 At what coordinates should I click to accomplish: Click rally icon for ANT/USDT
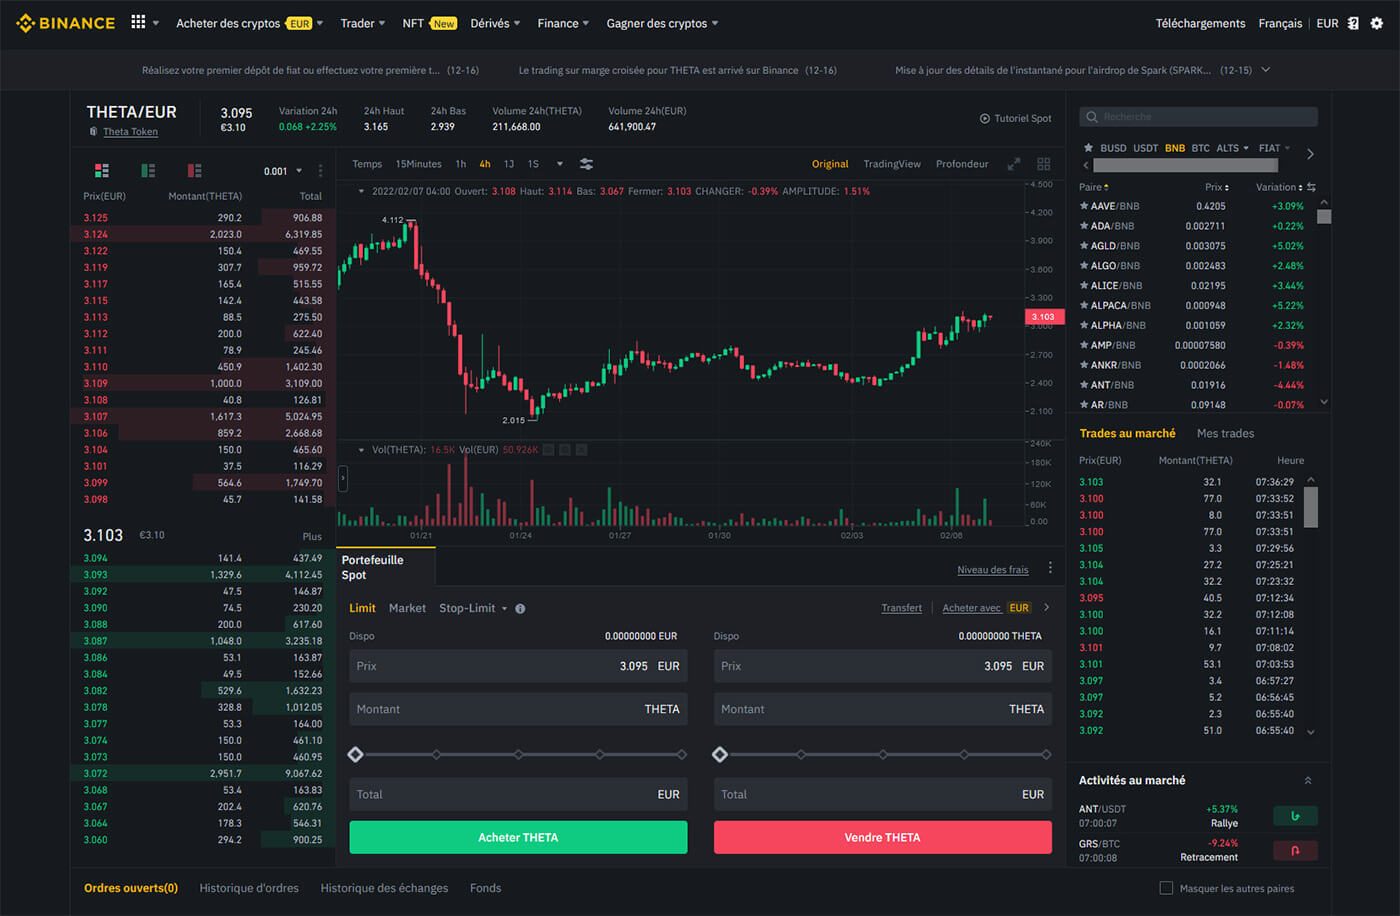tap(1295, 816)
